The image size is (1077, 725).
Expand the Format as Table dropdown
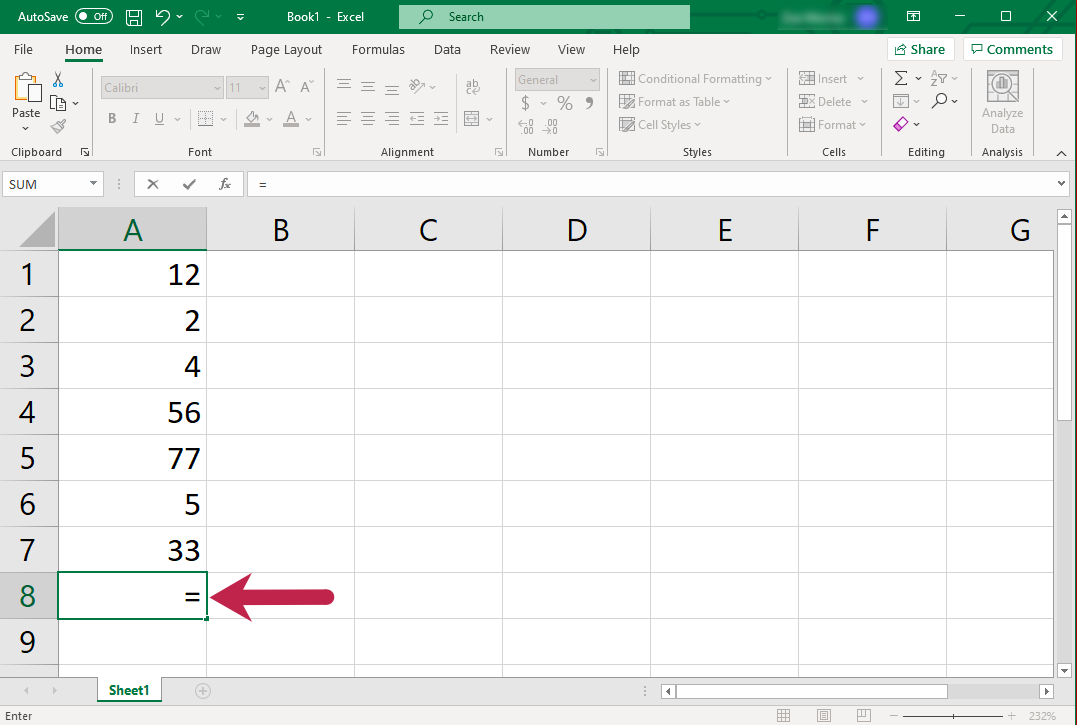click(x=727, y=102)
